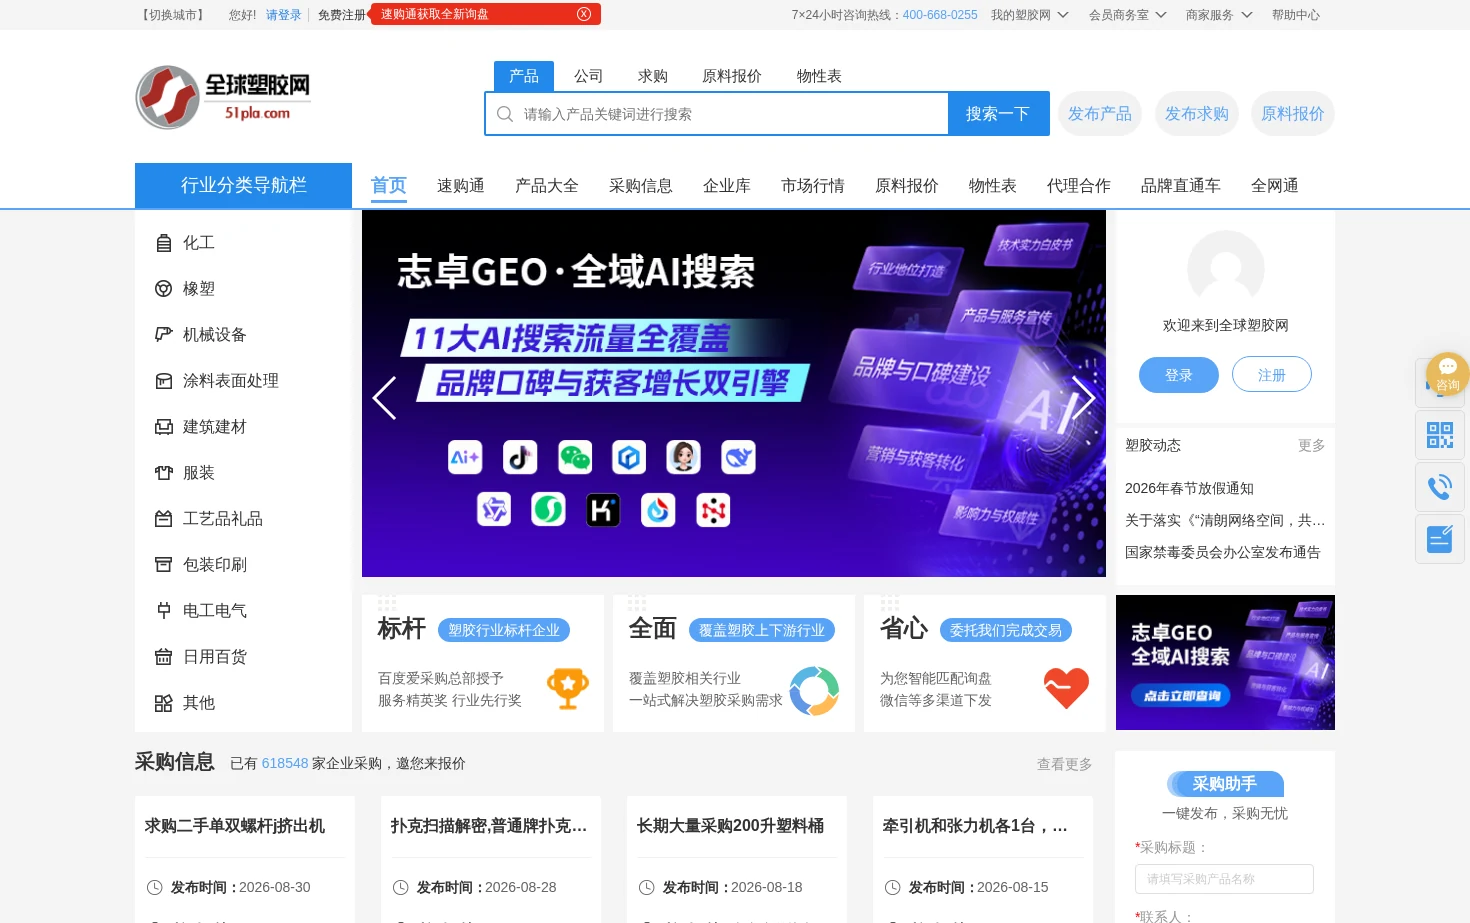Click the 包装印刷 category icon

(164, 565)
